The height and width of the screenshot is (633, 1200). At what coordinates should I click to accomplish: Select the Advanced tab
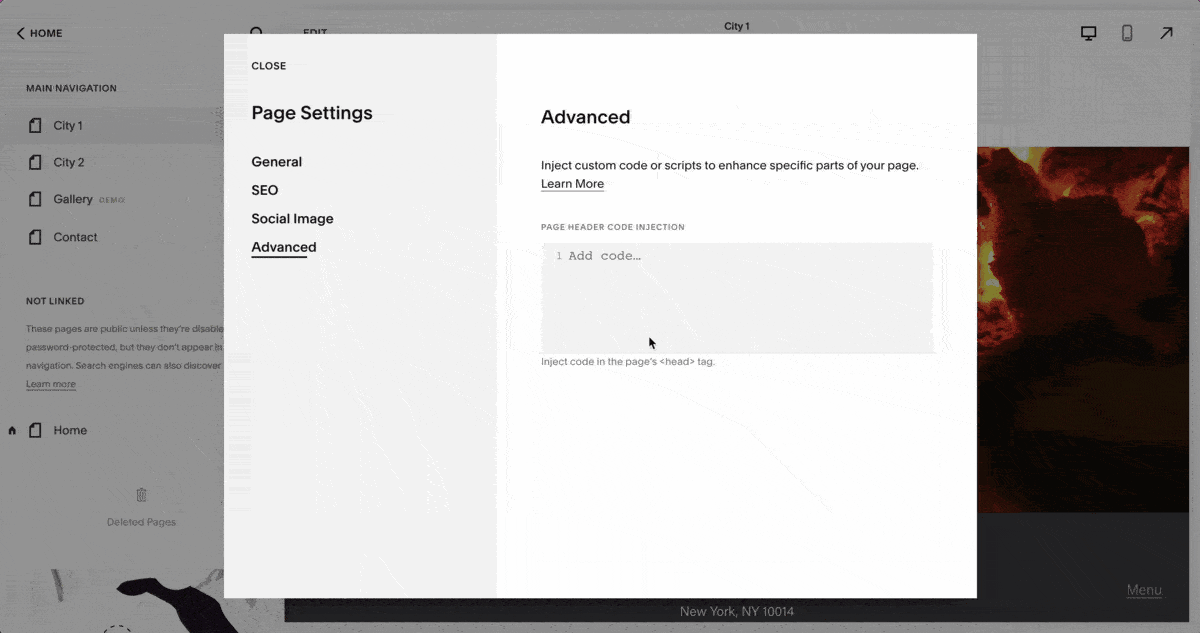point(283,247)
